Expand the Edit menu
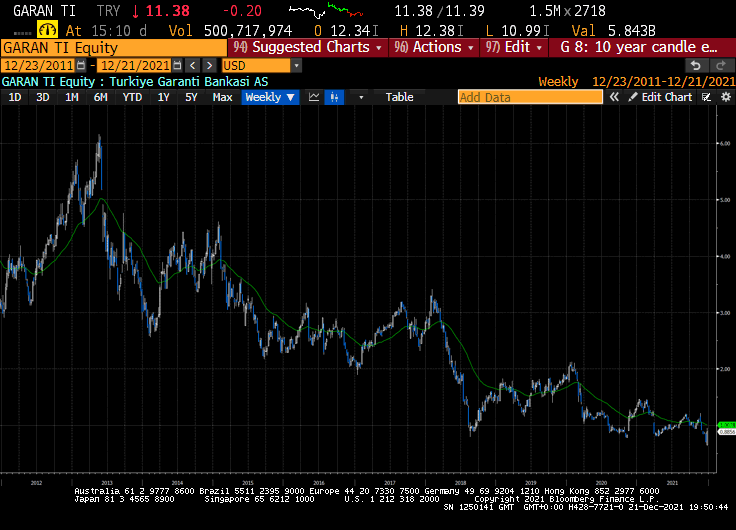The height and width of the screenshot is (530, 736). pyautogui.click(x=514, y=47)
